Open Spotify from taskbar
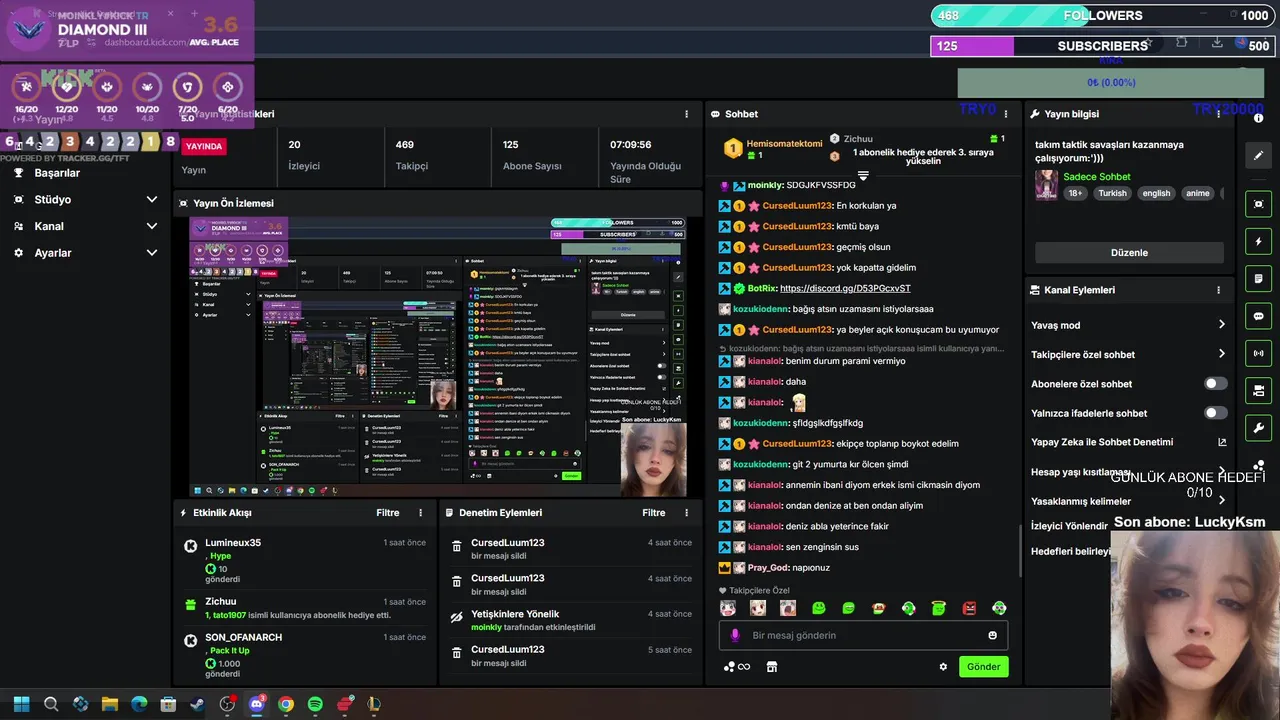The width and height of the screenshot is (1280, 720). [315, 704]
